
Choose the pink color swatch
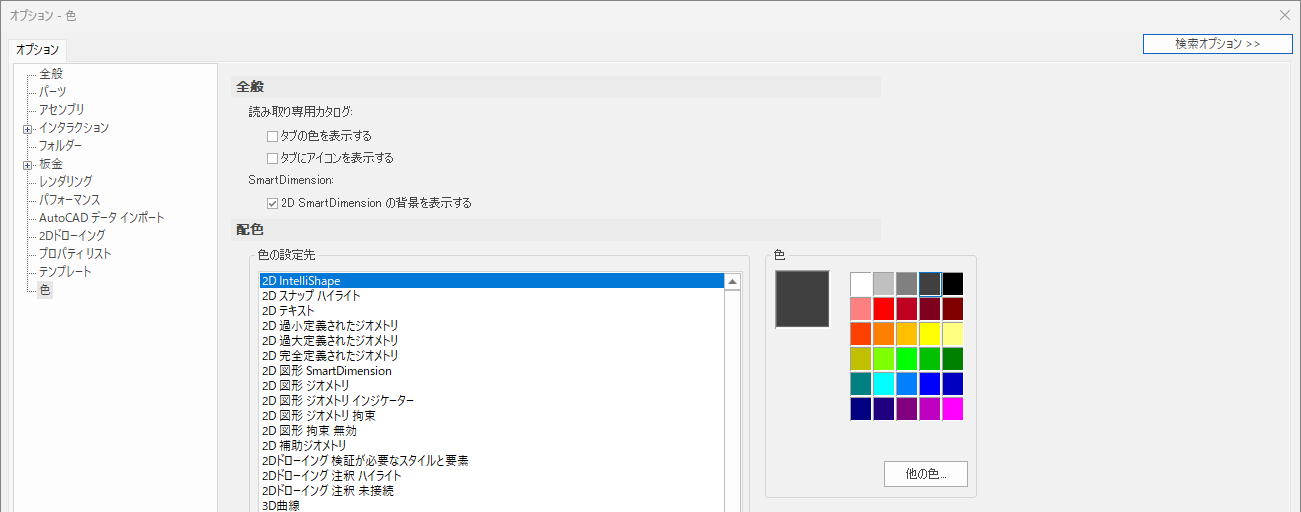click(x=861, y=309)
